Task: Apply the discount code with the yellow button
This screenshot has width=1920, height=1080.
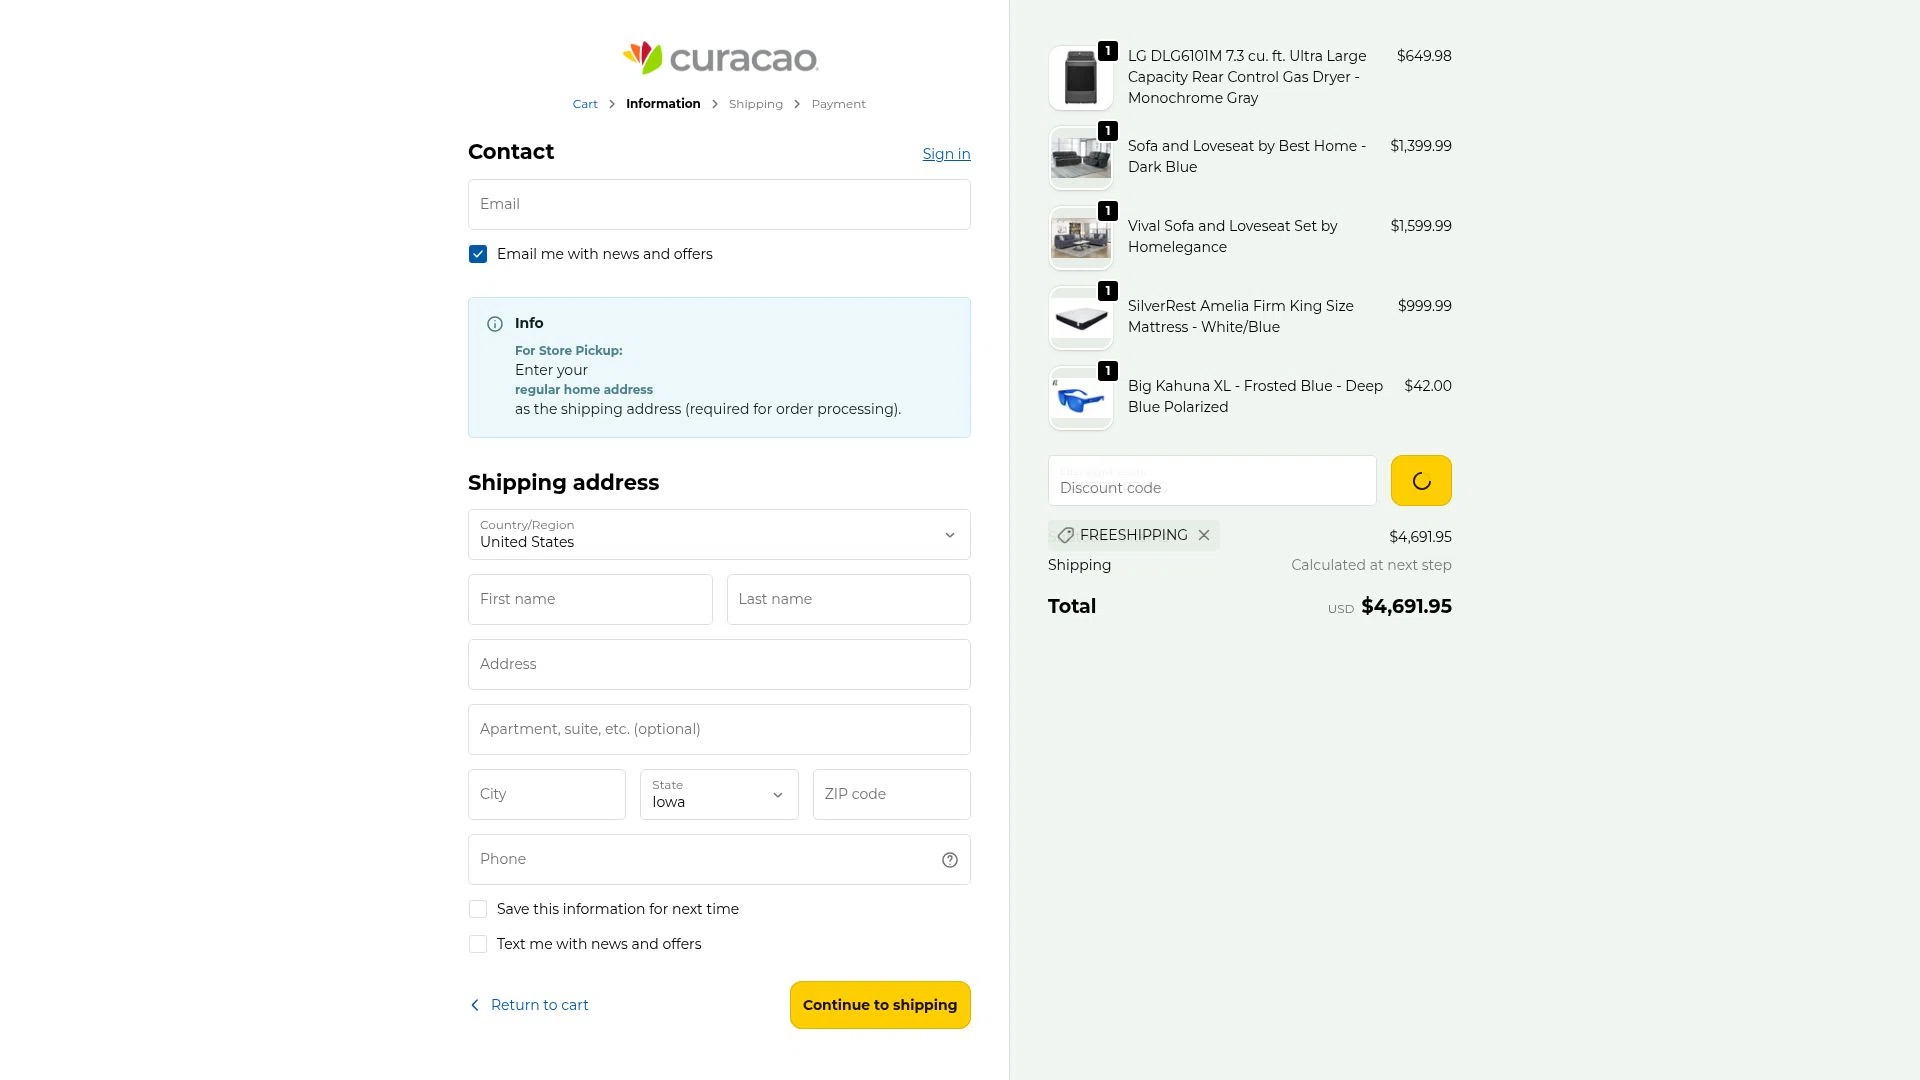Action: pyautogui.click(x=1421, y=480)
